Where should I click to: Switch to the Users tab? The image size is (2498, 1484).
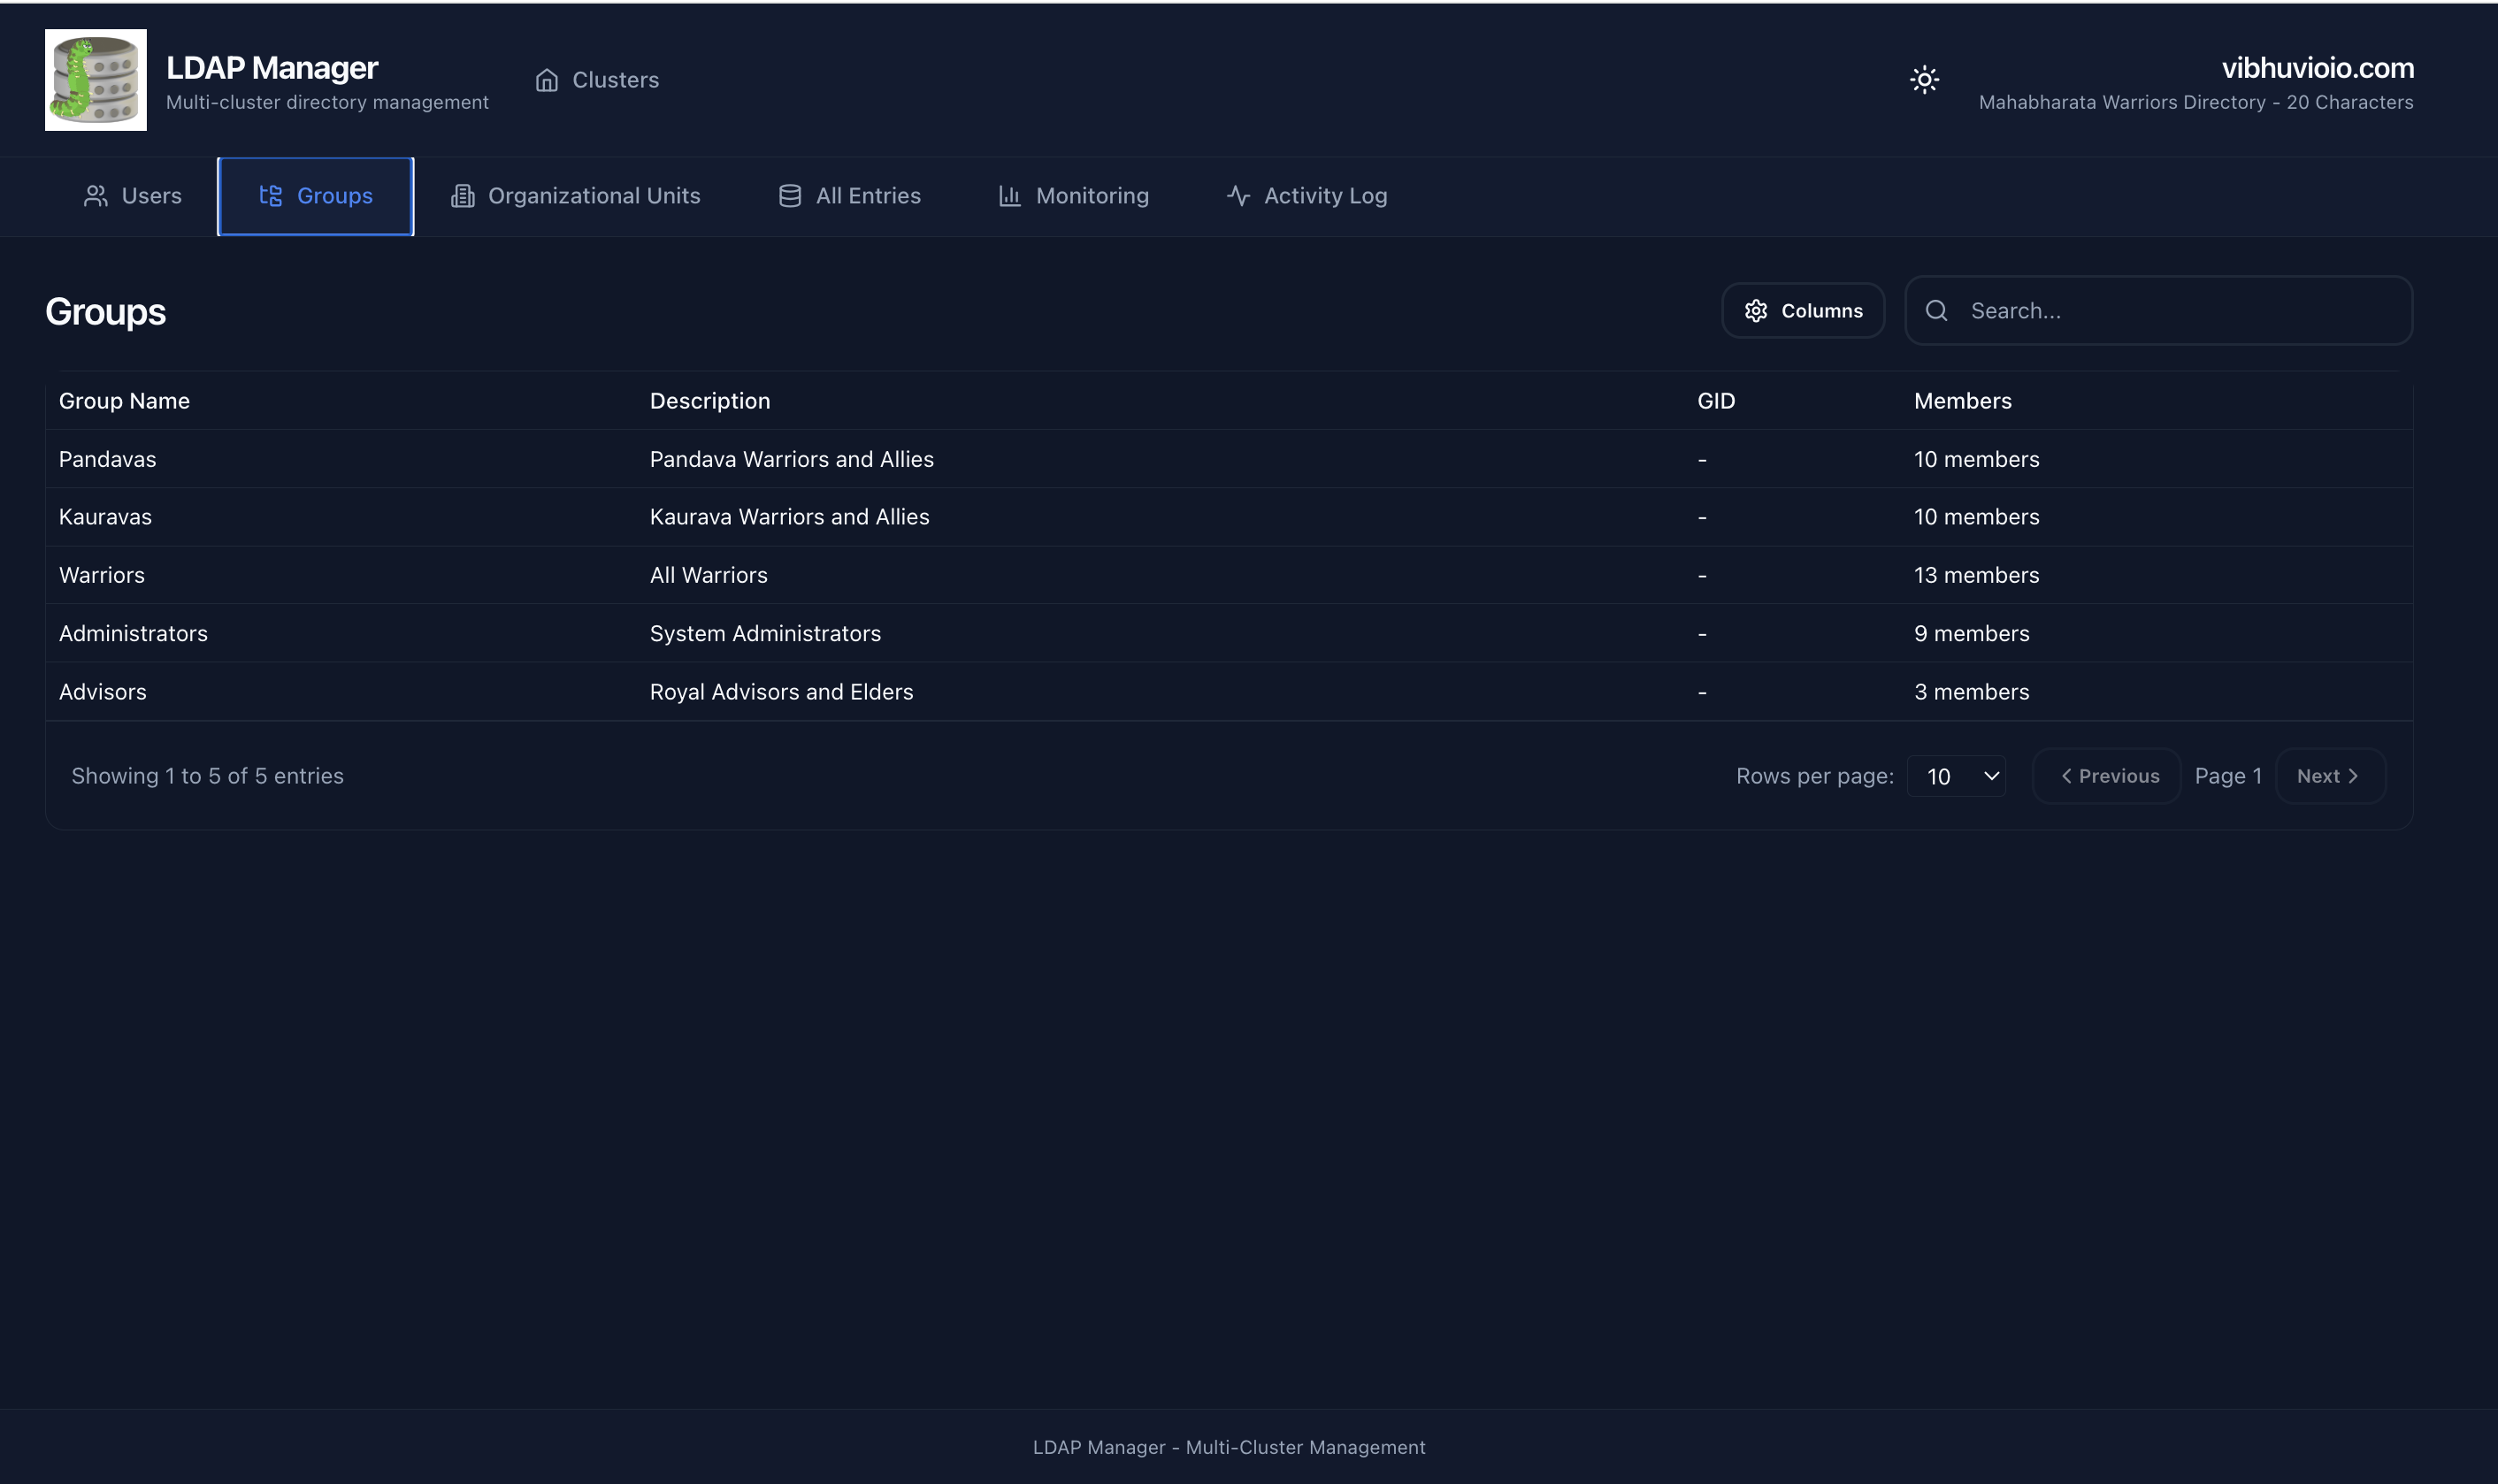point(131,196)
